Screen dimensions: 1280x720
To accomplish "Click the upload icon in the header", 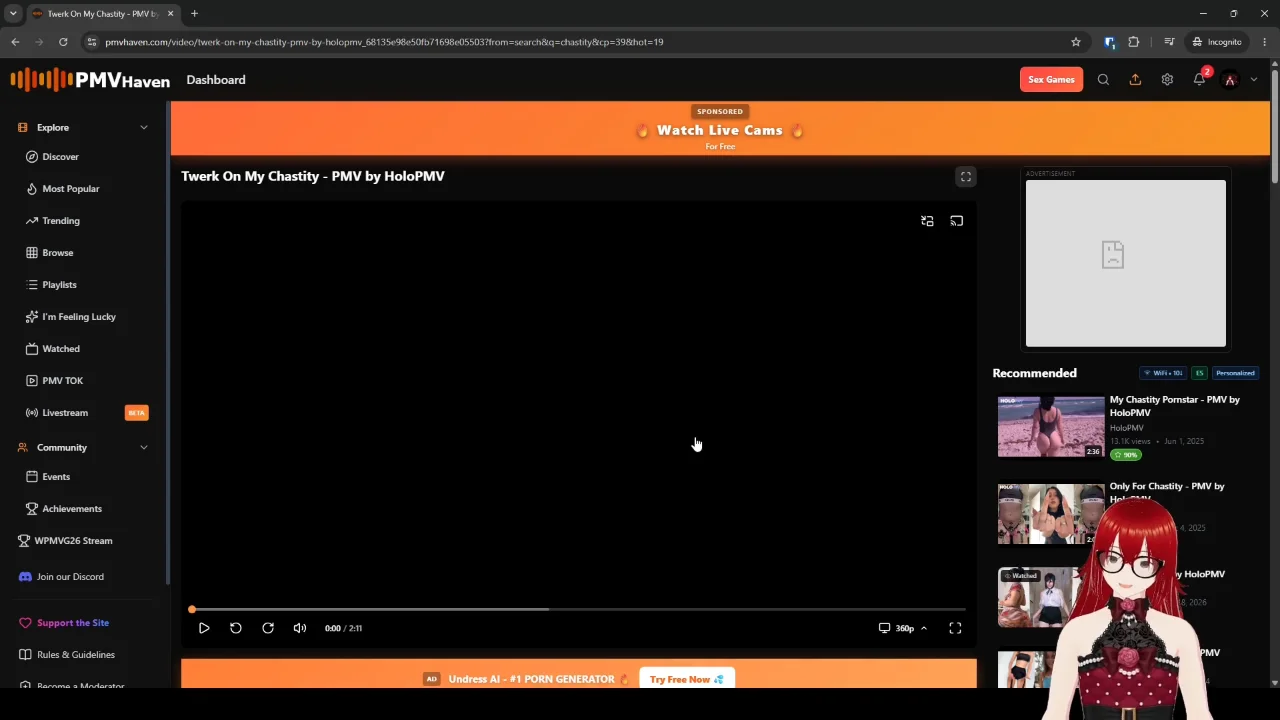I will pyautogui.click(x=1135, y=80).
